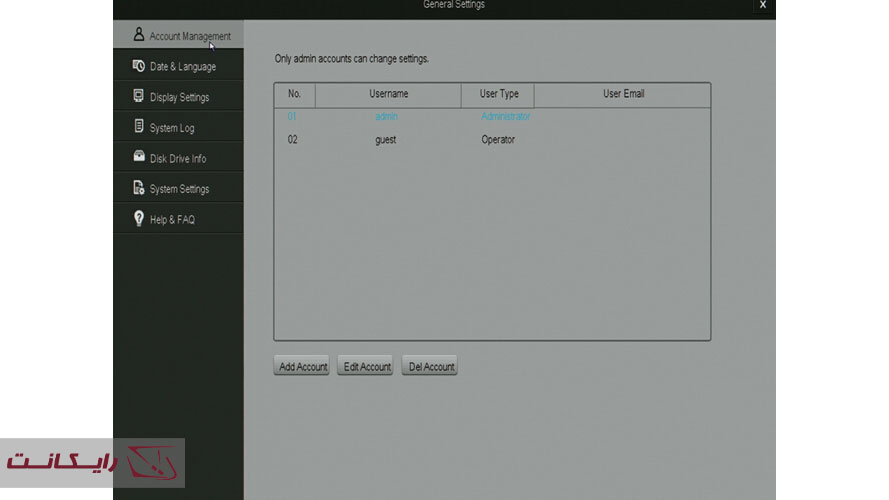The height and width of the screenshot is (500, 889).
Task: Click the Date & Language clock icon
Action: pyautogui.click(x=139, y=66)
